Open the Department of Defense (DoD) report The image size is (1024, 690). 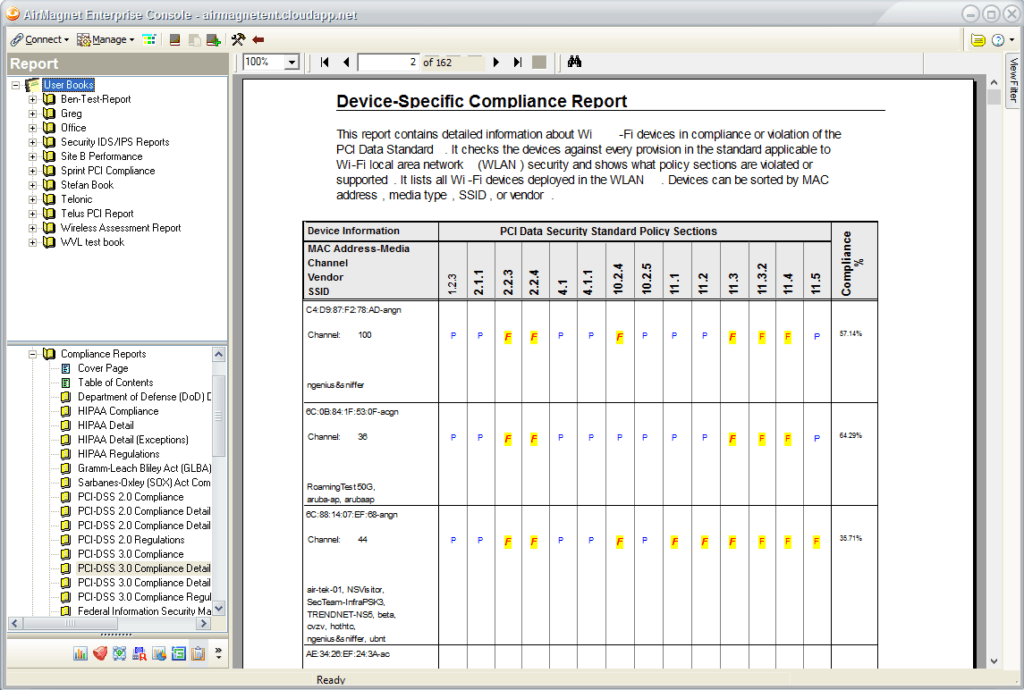pos(144,398)
